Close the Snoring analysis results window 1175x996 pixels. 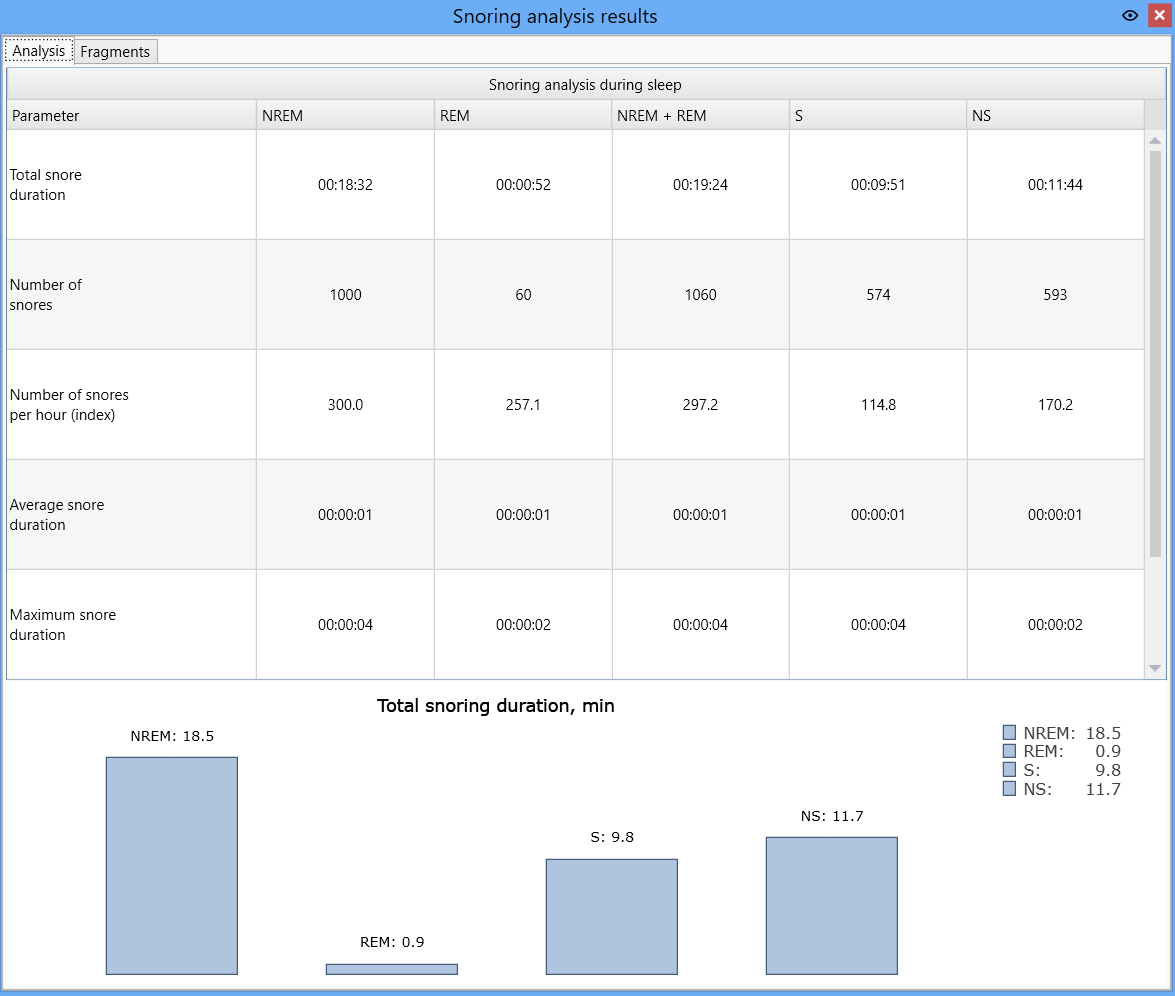coord(1159,16)
